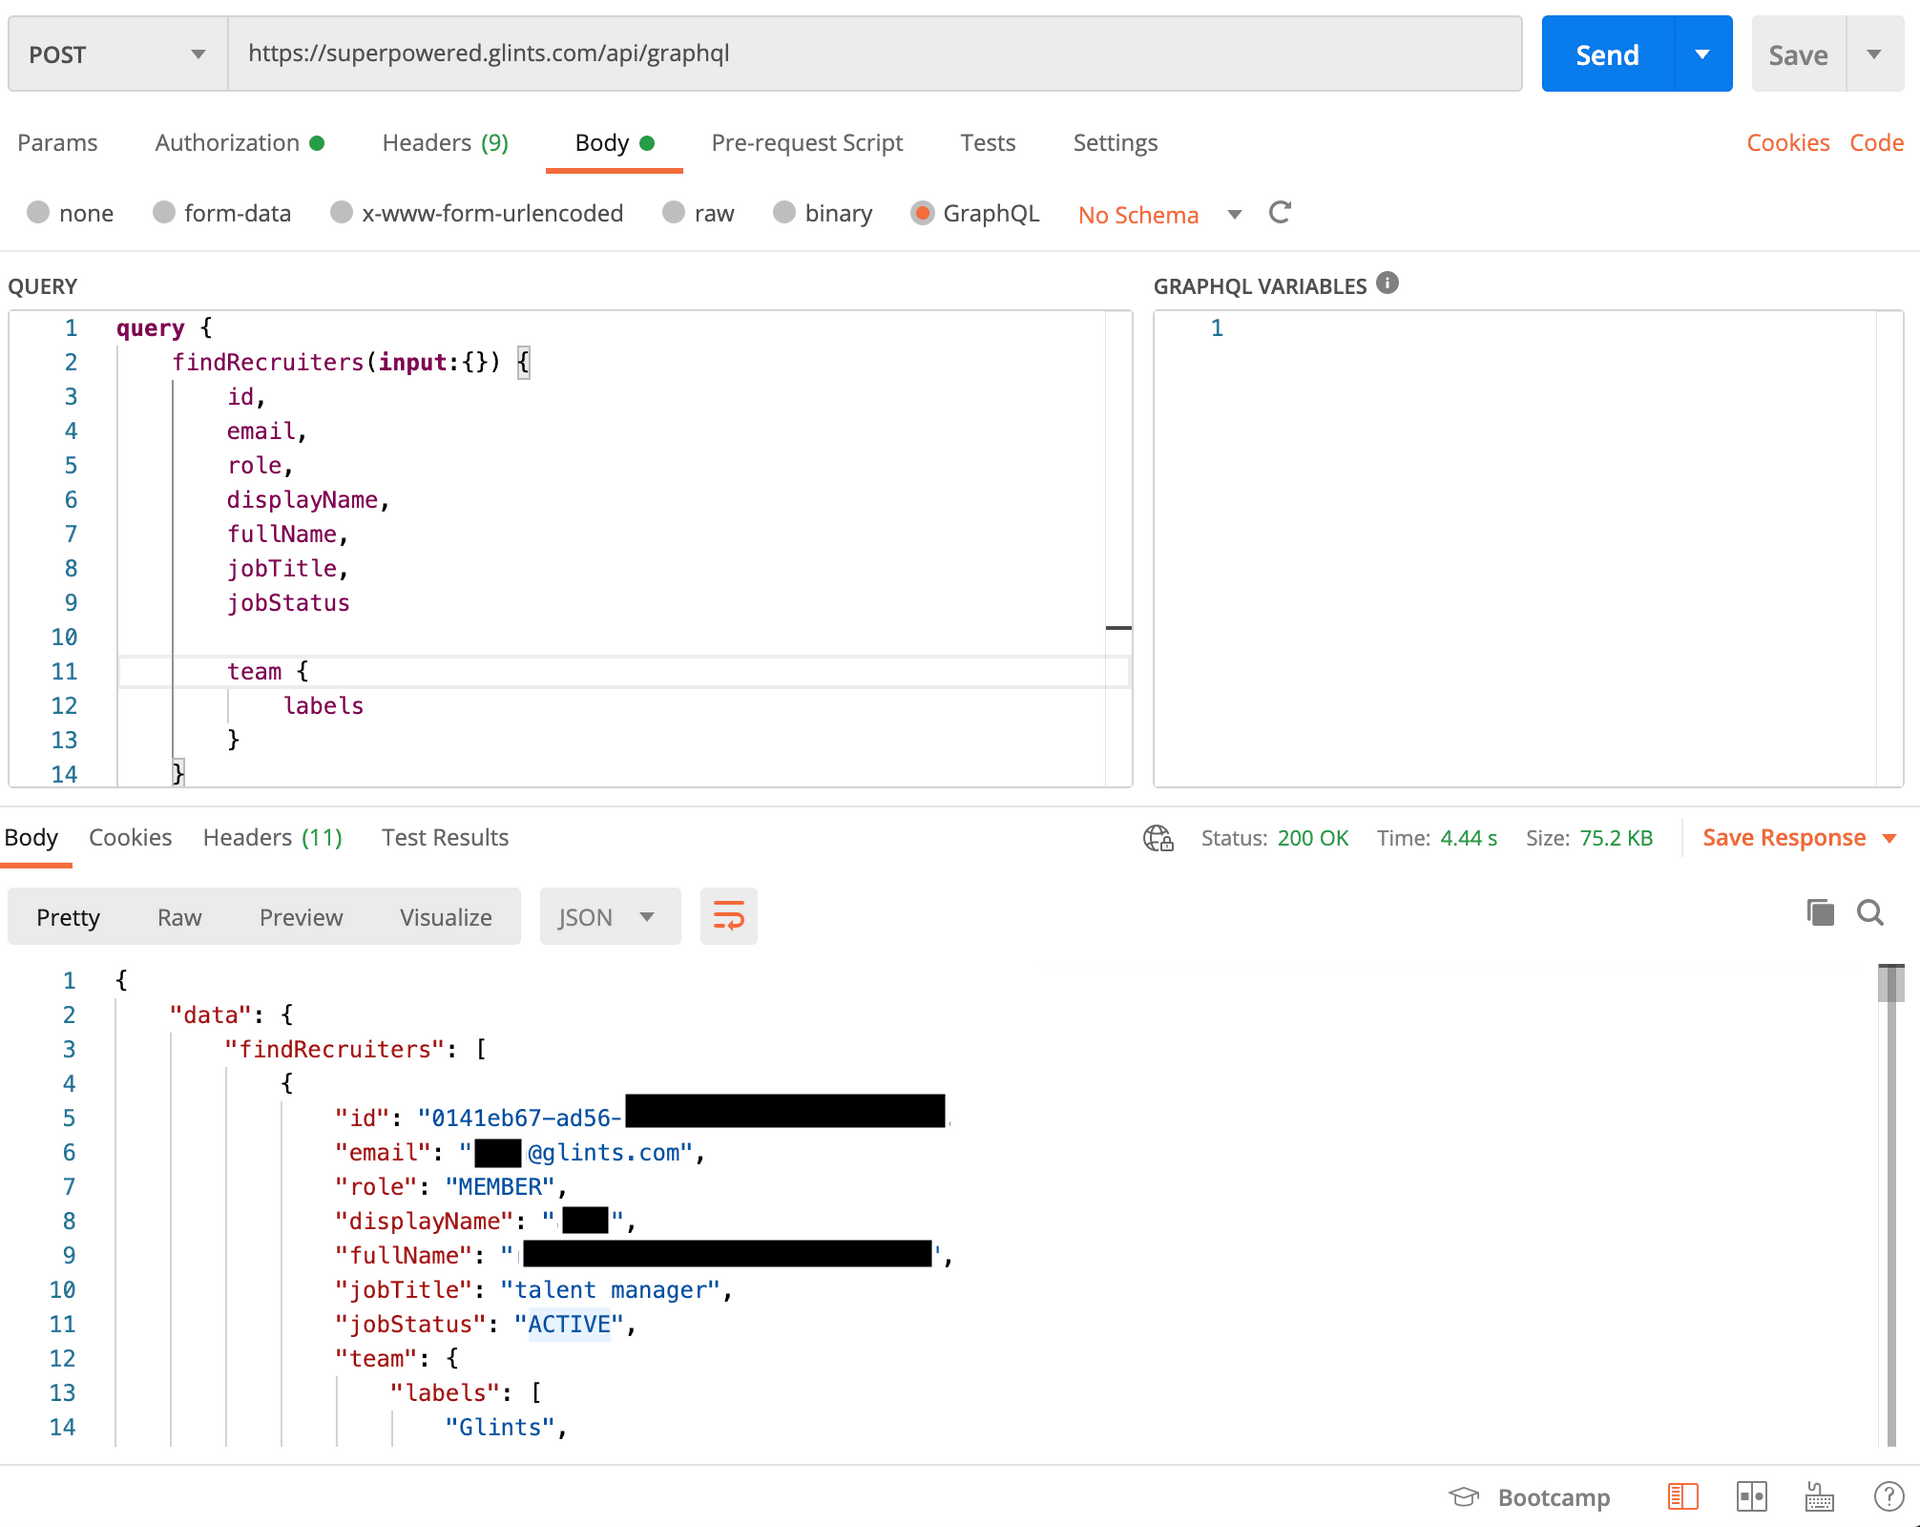The height and width of the screenshot is (1527, 1920).
Task: Switch to the Pre-request Script tab
Action: point(807,142)
